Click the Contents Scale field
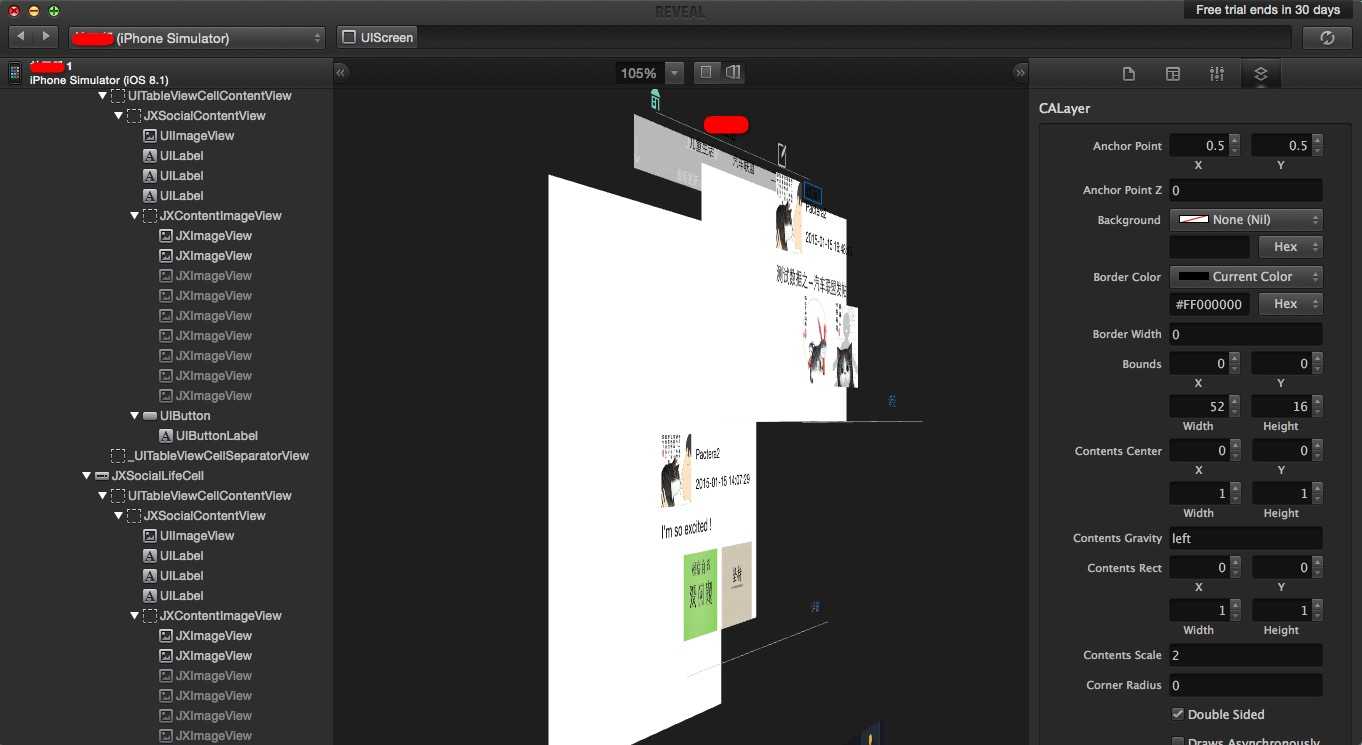 (1246, 655)
